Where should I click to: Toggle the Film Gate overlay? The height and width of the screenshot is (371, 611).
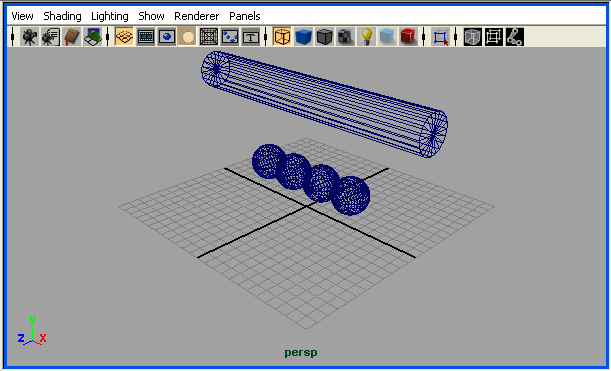[145, 37]
